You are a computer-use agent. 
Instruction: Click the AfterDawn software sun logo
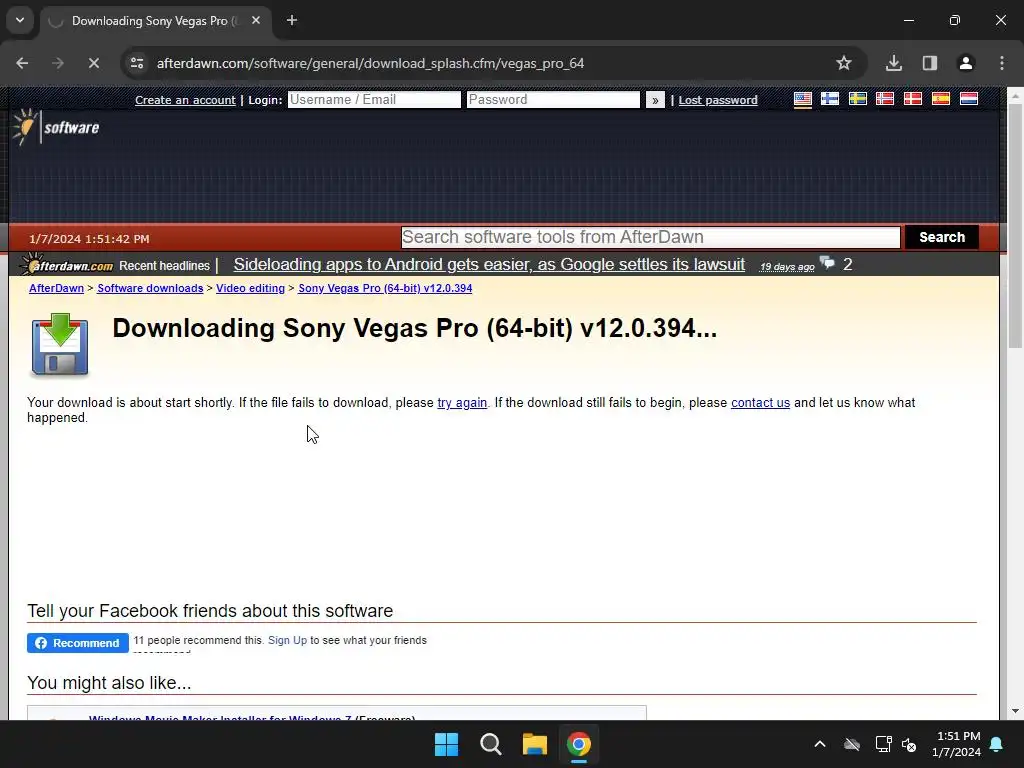point(56,127)
